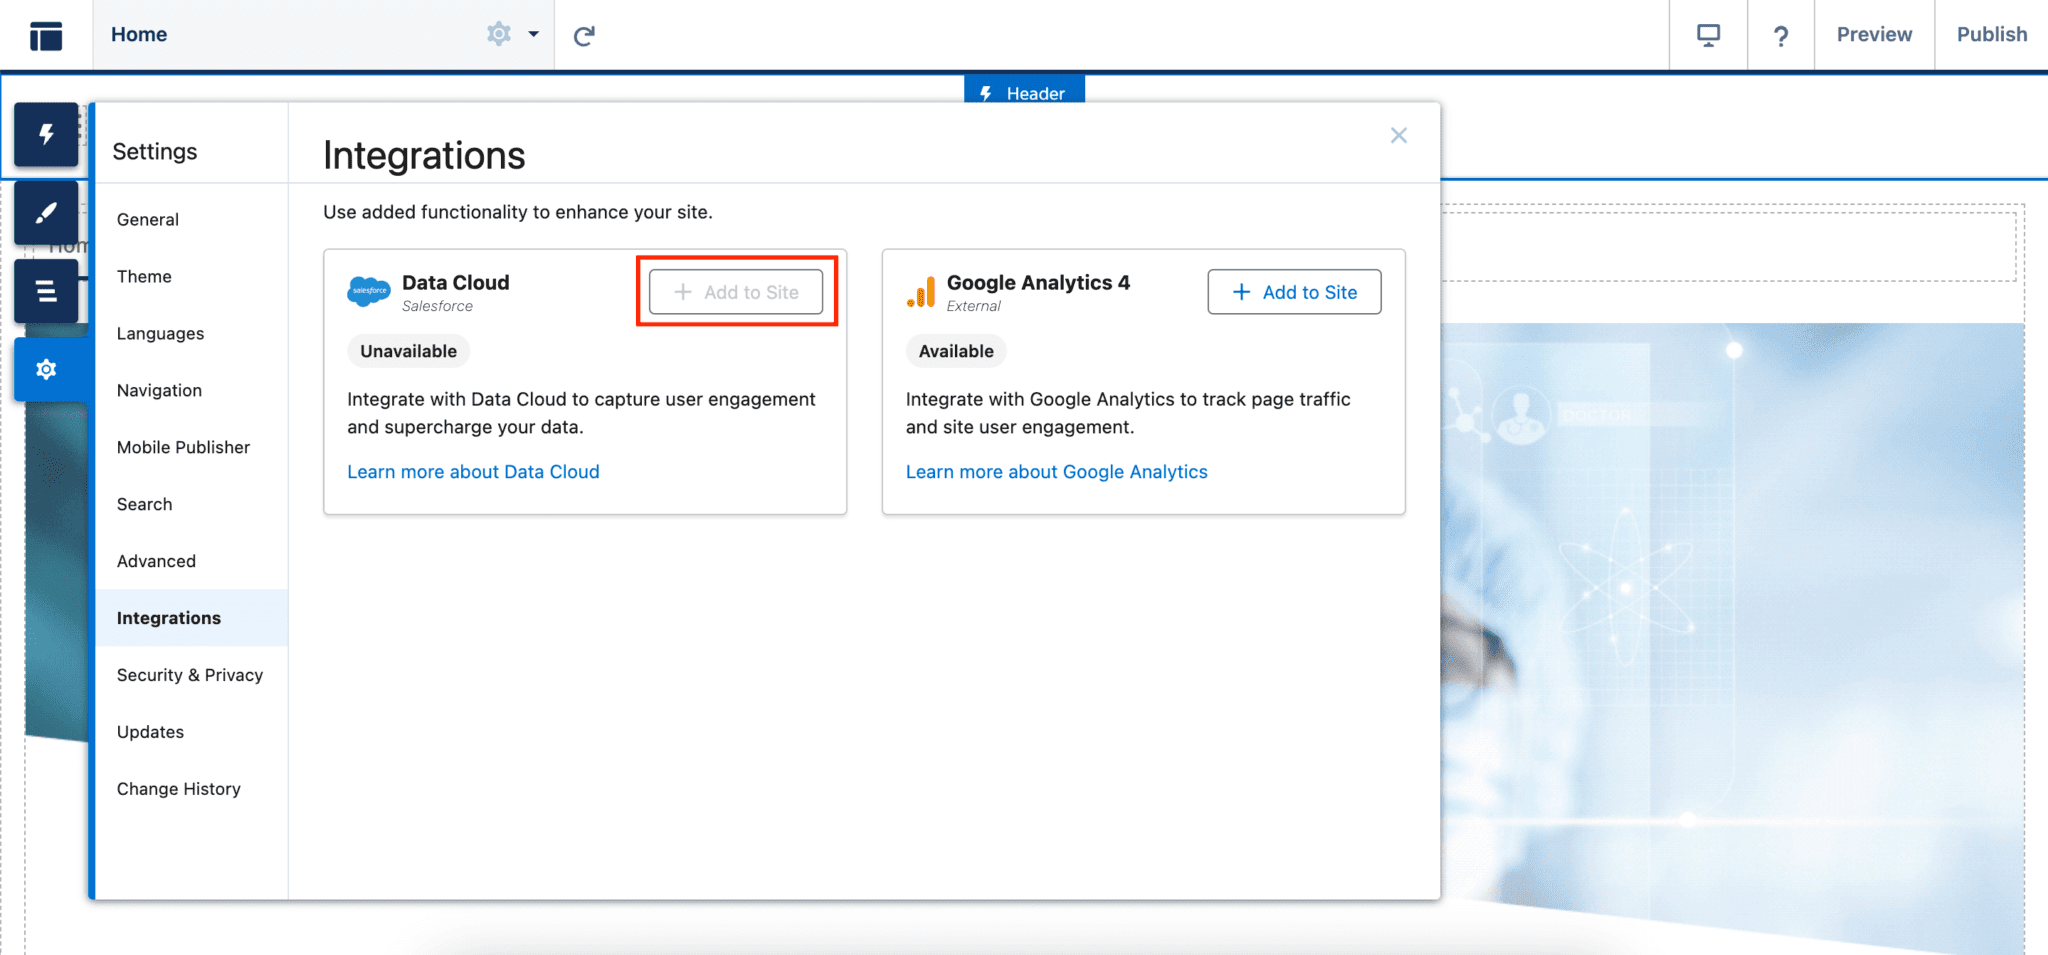Open the Security & Privacy settings section
This screenshot has height=955, width=2048.
click(x=190, y=675)
